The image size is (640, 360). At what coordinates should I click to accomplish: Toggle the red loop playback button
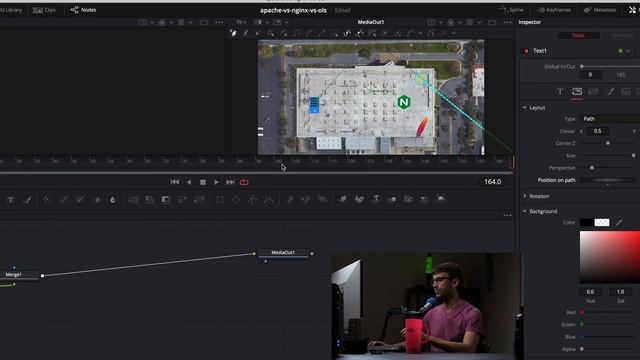point(244,182)
